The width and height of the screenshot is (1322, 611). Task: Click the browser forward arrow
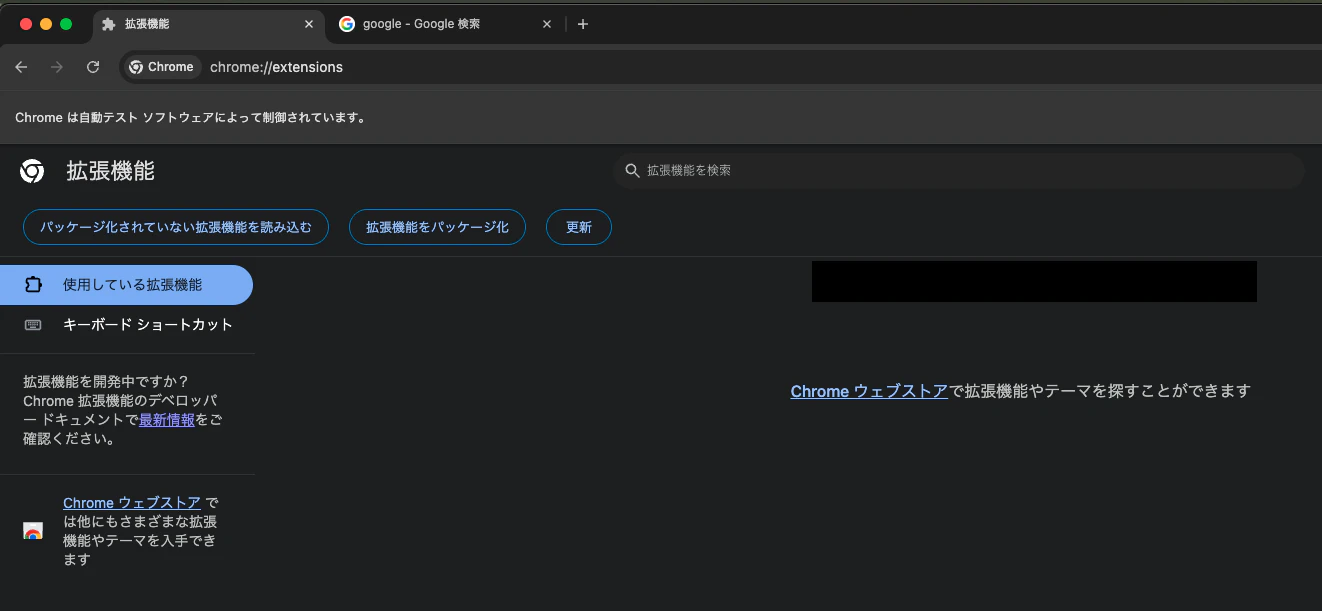click(x=57, y=67)
